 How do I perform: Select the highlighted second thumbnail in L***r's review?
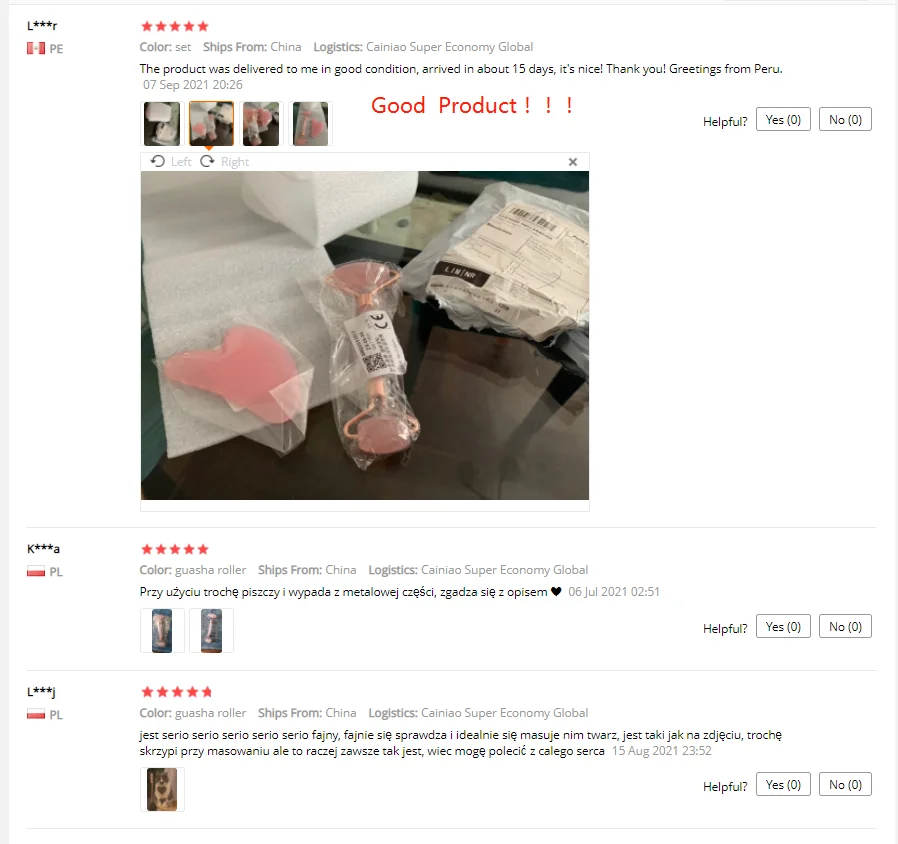211,124
